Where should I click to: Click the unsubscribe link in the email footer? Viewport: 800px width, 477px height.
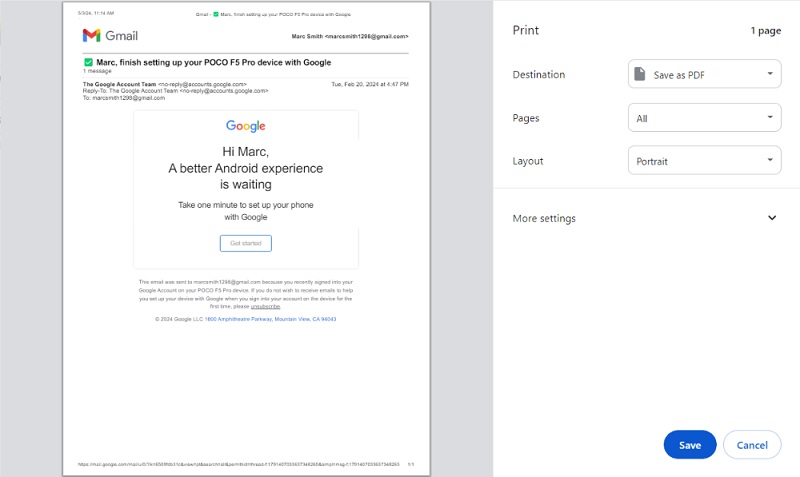point(265,307)
